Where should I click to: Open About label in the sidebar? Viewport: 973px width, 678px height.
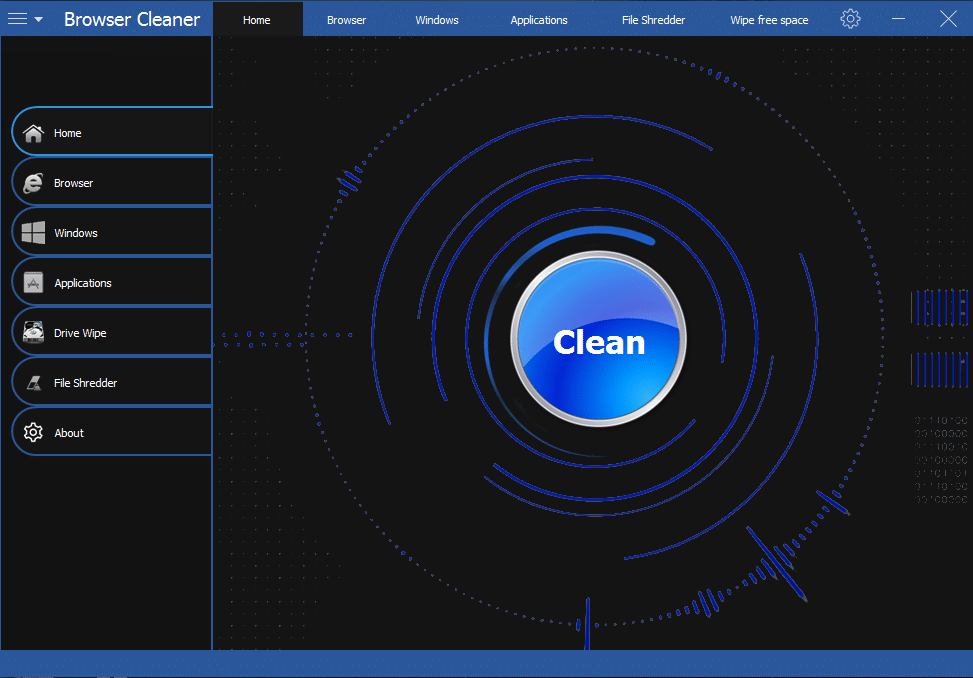pyautogui.click(x=69, y=433)
